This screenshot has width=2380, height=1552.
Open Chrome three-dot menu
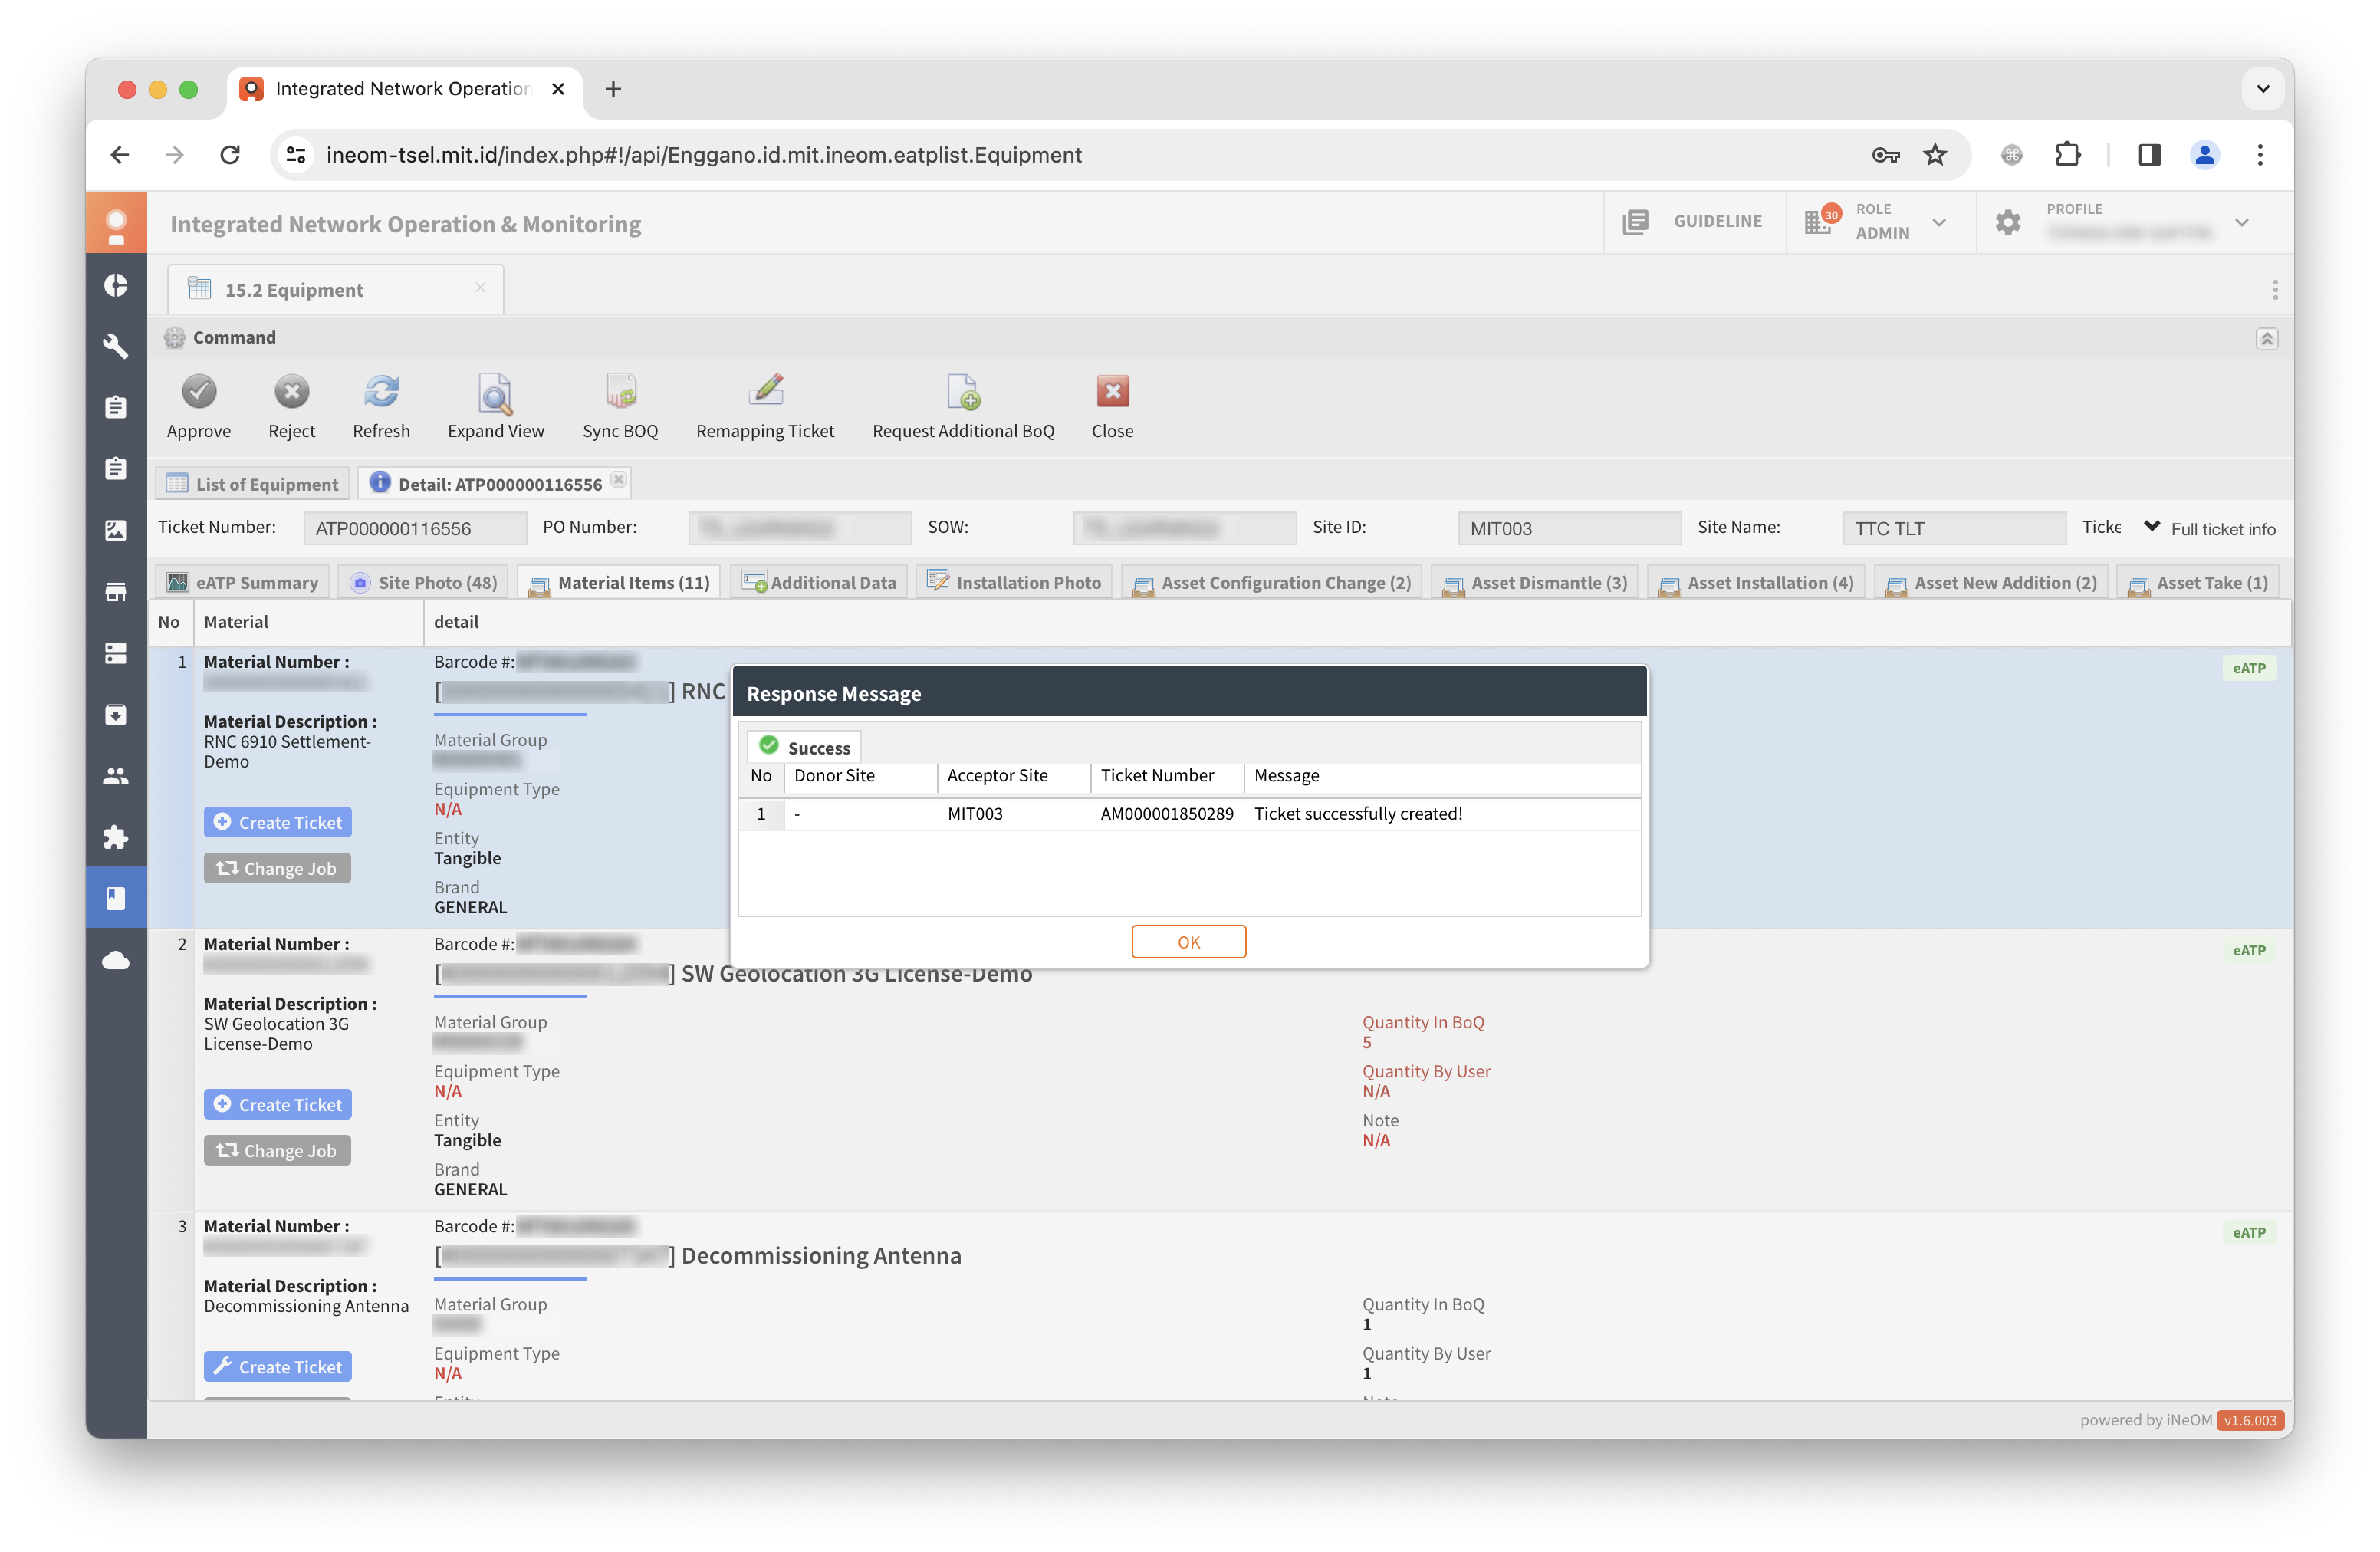pos(2259,155)
